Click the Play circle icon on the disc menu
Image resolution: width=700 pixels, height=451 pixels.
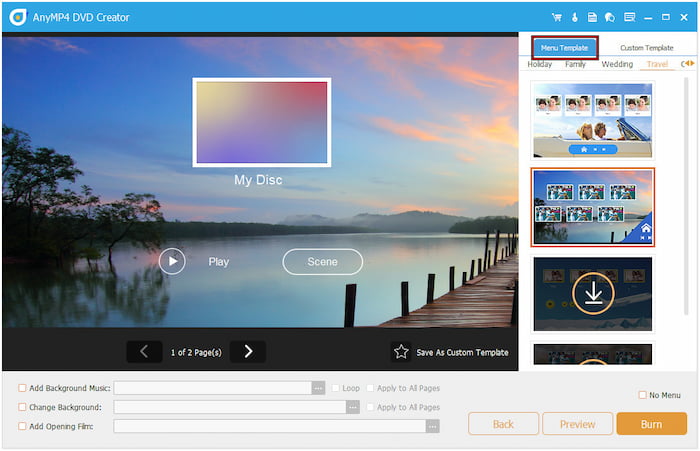pos(172,261)
